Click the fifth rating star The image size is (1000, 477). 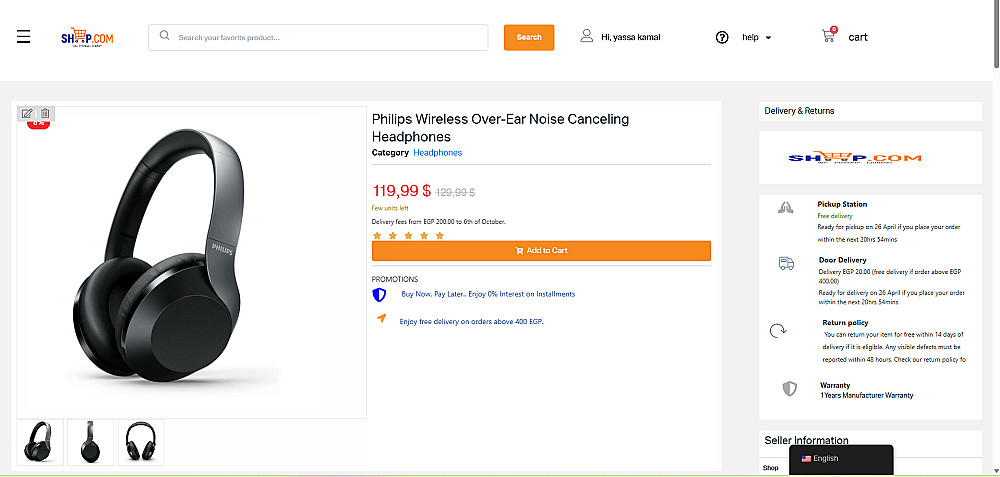coord(440,236)
